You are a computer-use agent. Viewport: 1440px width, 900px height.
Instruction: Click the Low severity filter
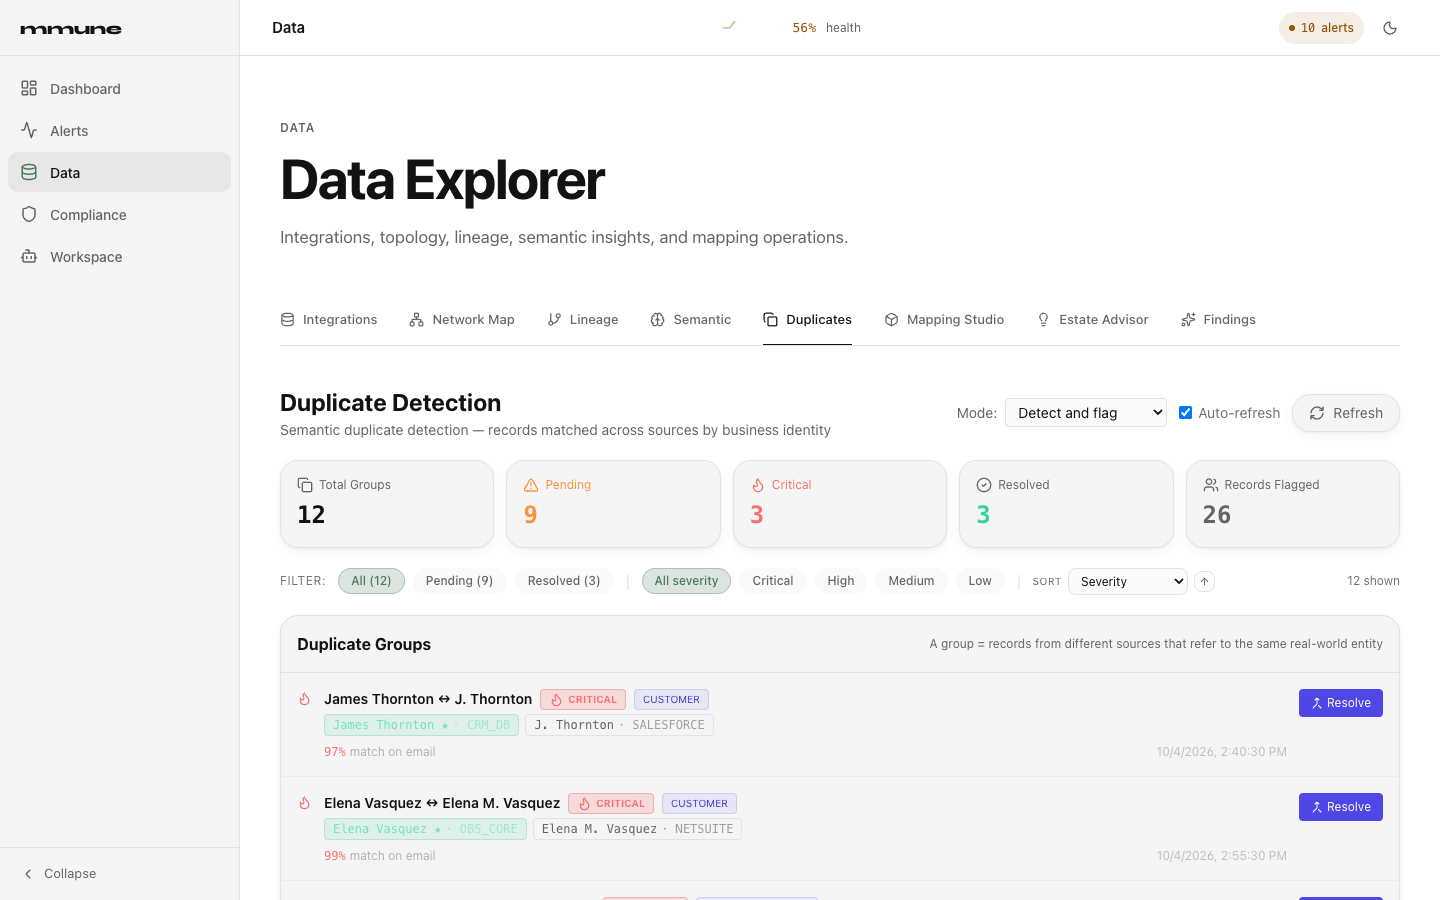[980, 581]
